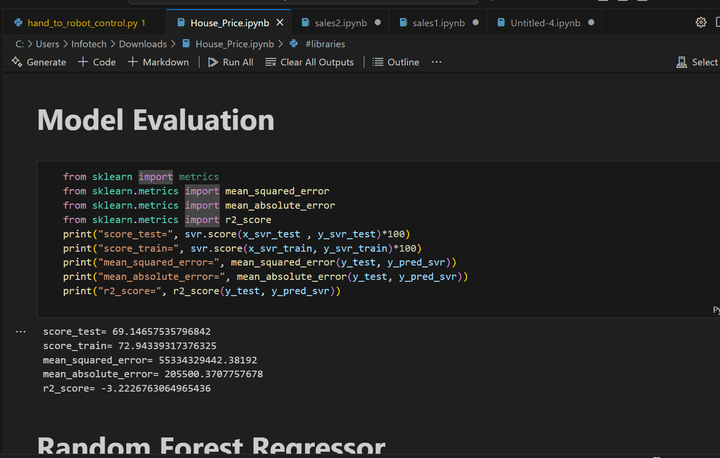720x458 pixels.
Task: Click the Outline list icon
Action: [x=377, y=62]
